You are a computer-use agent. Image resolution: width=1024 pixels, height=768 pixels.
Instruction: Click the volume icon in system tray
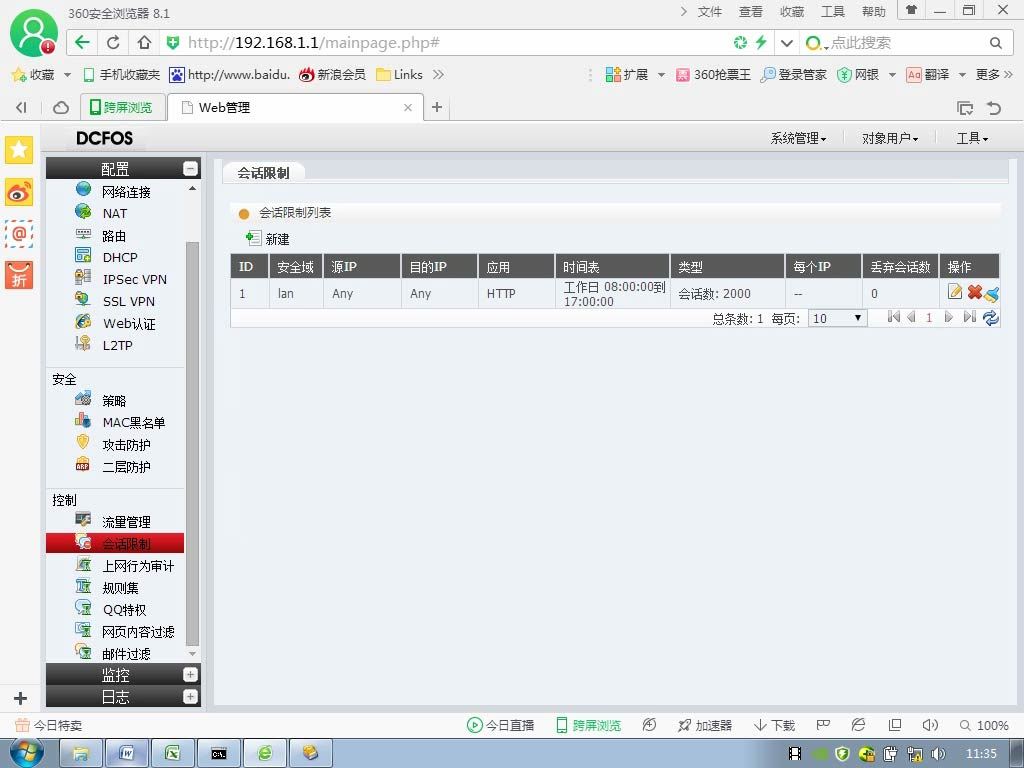pos(938,754)
